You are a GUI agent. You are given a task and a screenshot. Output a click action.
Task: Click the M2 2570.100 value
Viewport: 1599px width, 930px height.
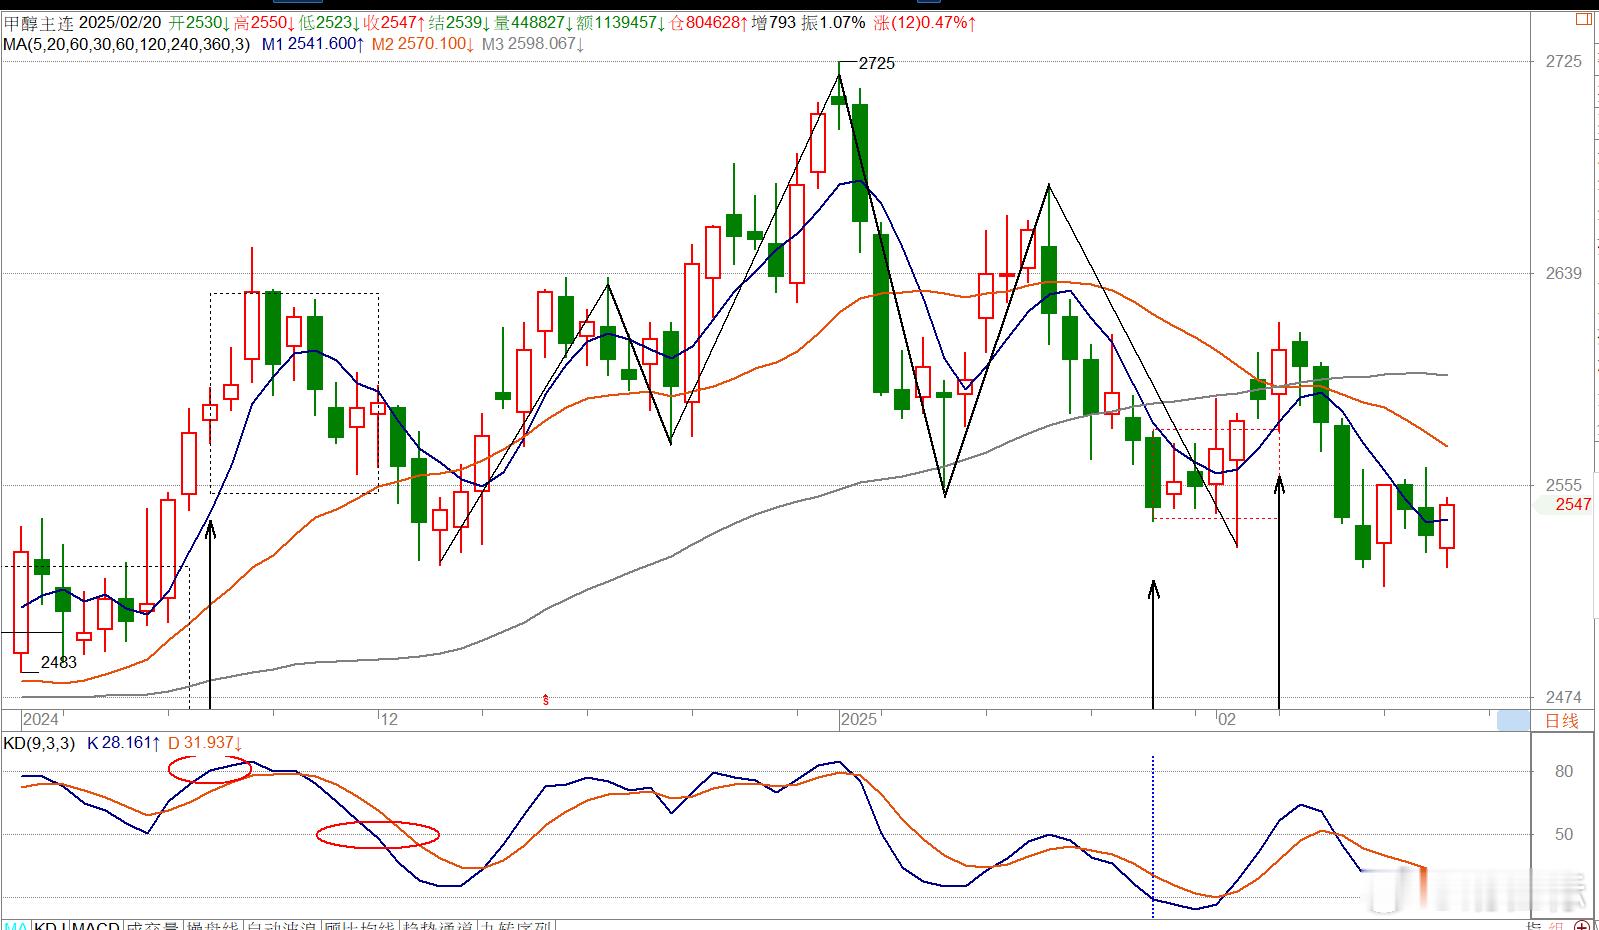coord(423,44)
